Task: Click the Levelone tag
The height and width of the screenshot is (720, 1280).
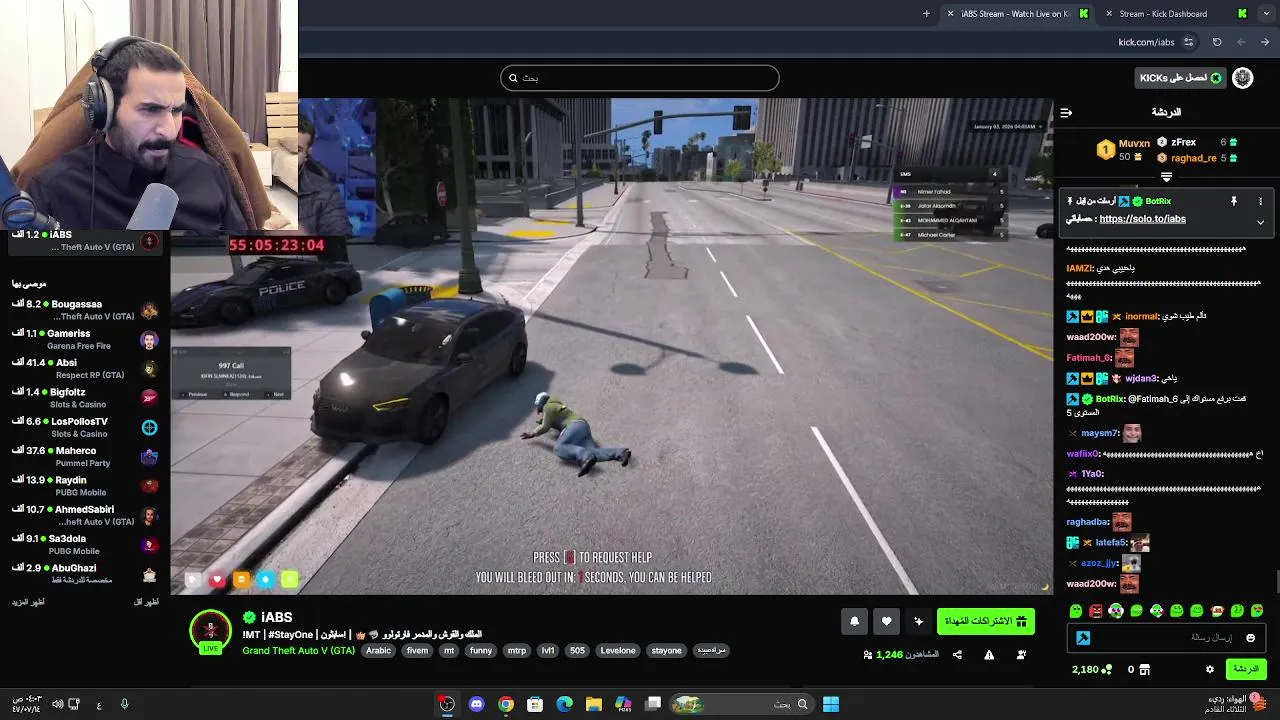Action: click(617, 651)
